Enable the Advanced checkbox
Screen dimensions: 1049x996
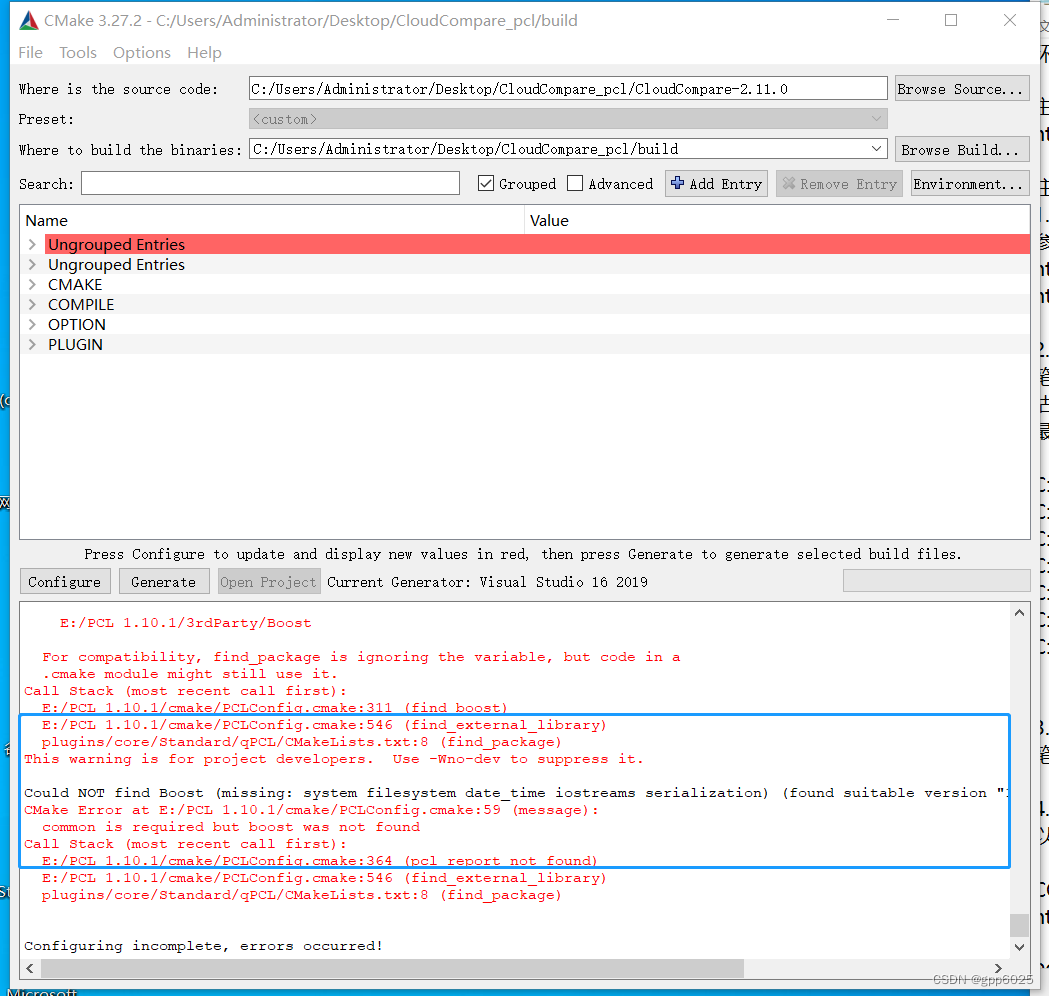pyautogui.click(x=575, y=183)
